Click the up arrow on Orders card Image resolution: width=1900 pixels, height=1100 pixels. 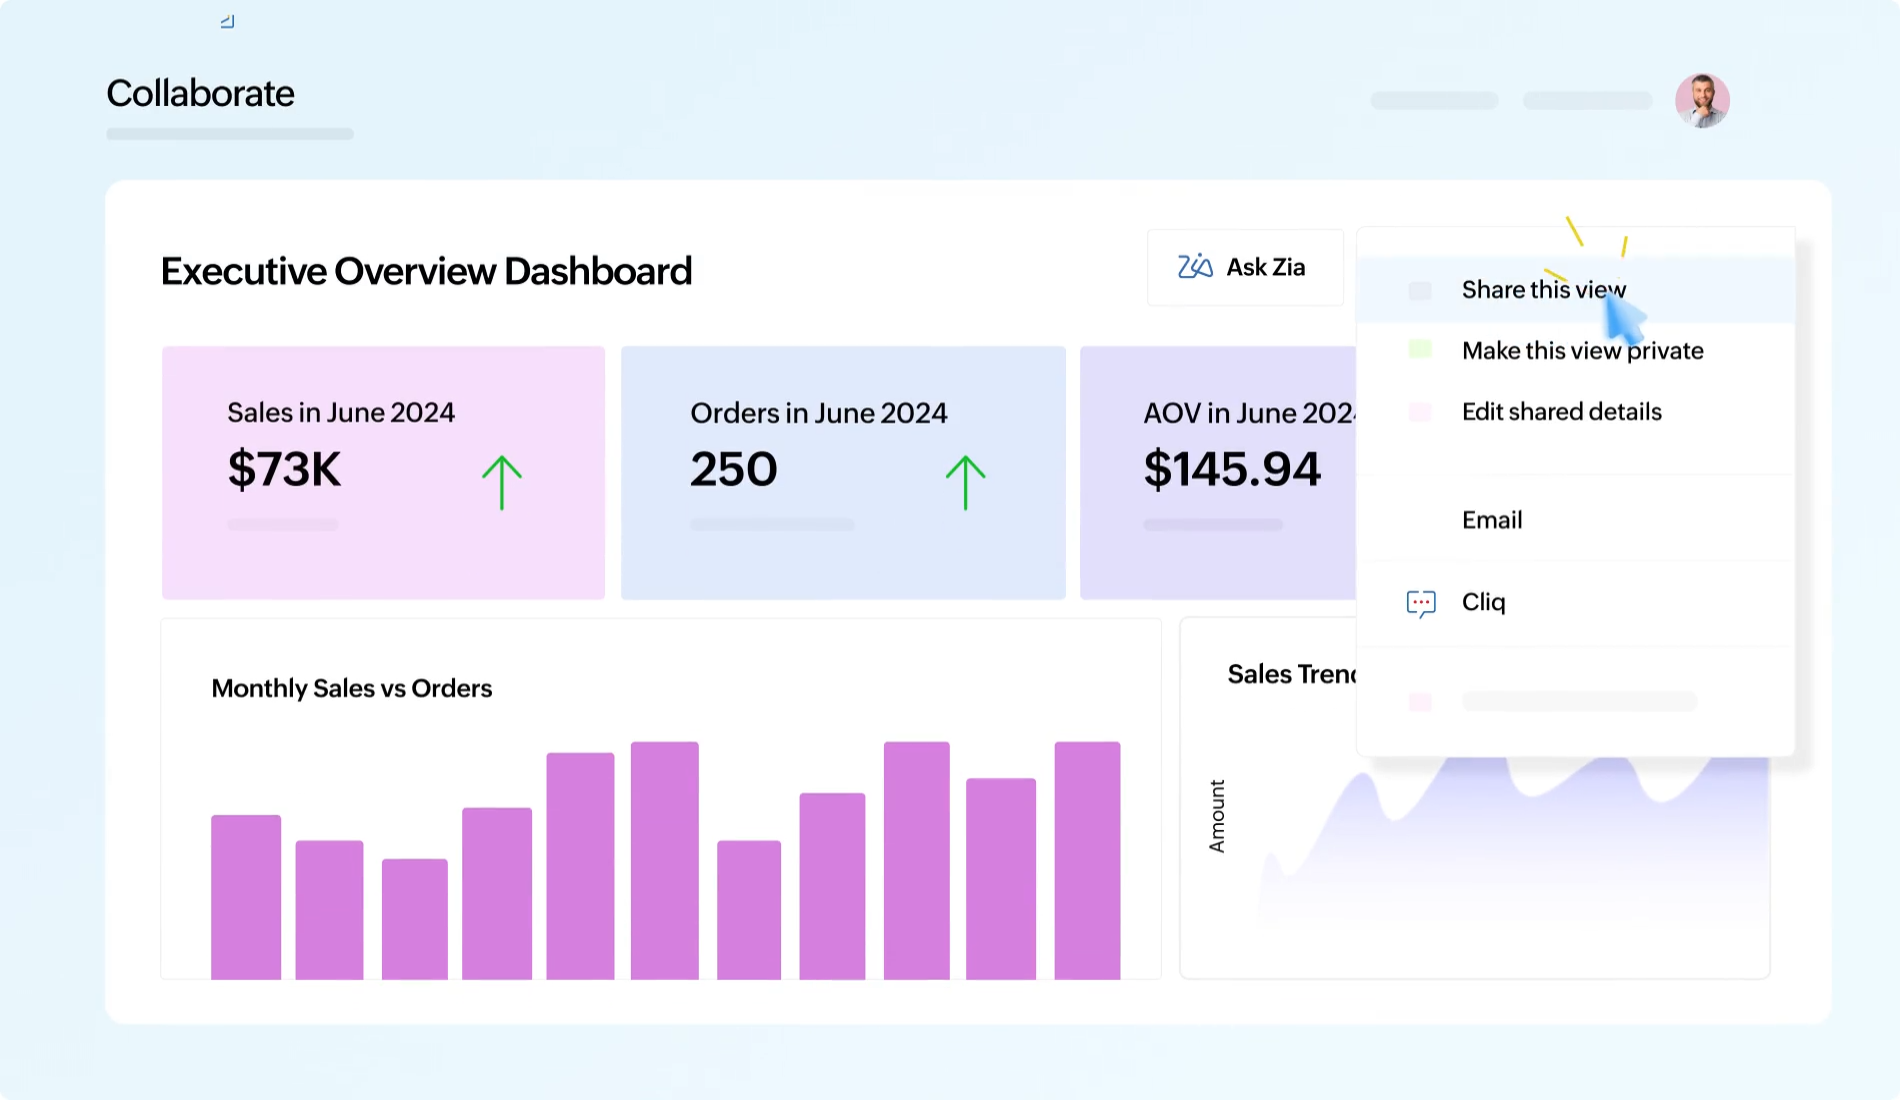(963, 480)
